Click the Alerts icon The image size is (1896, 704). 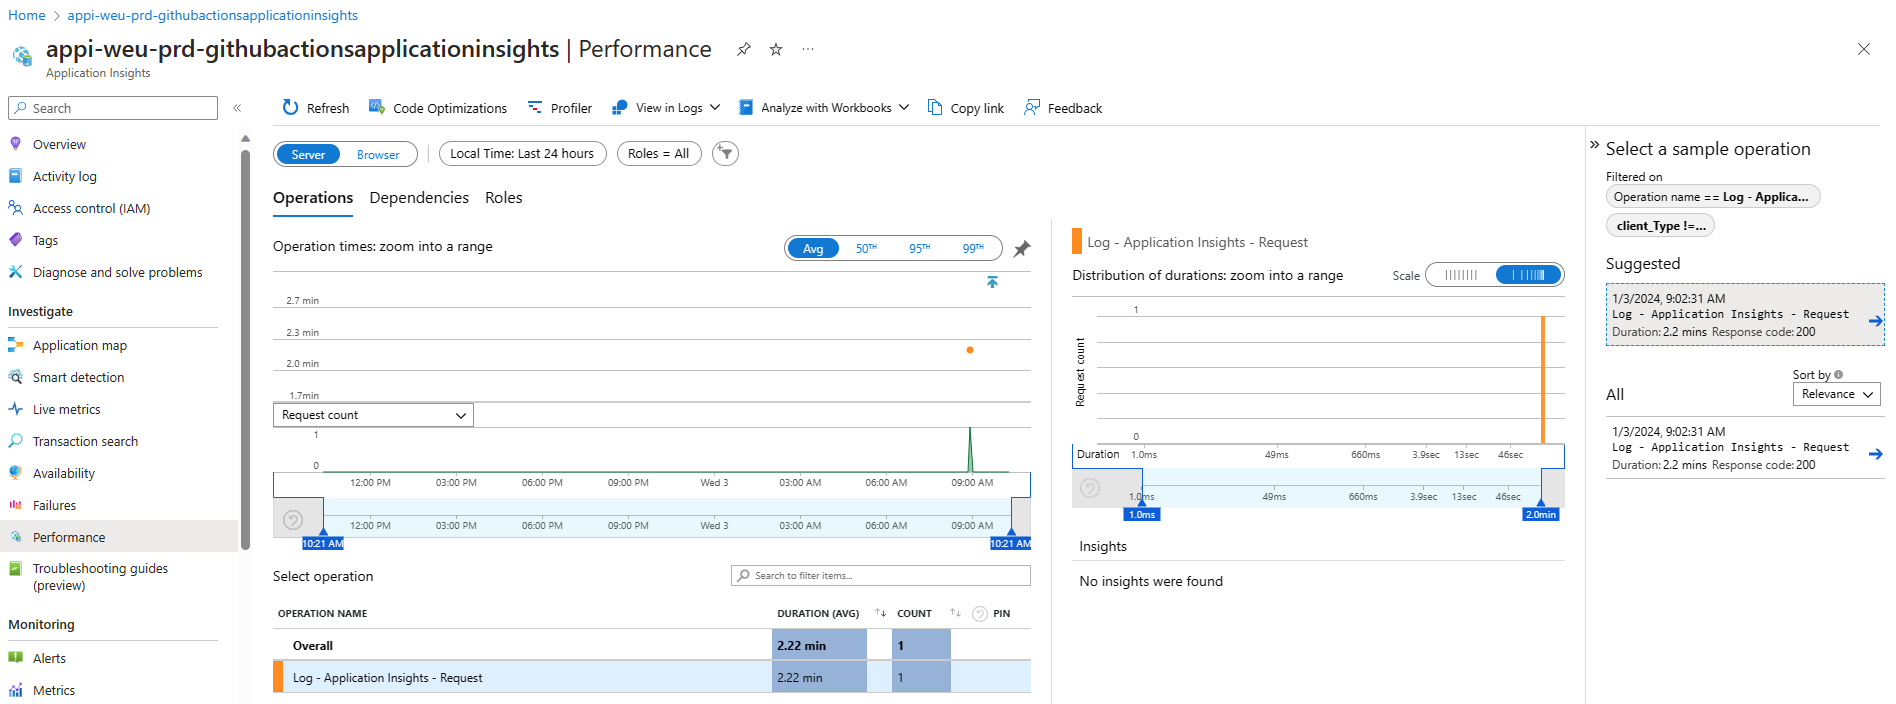pos(15,658)
